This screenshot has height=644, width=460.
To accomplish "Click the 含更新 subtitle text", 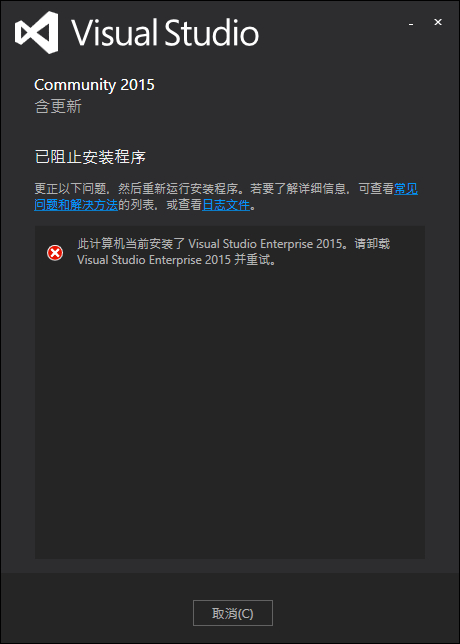I will tap(58, 107).
